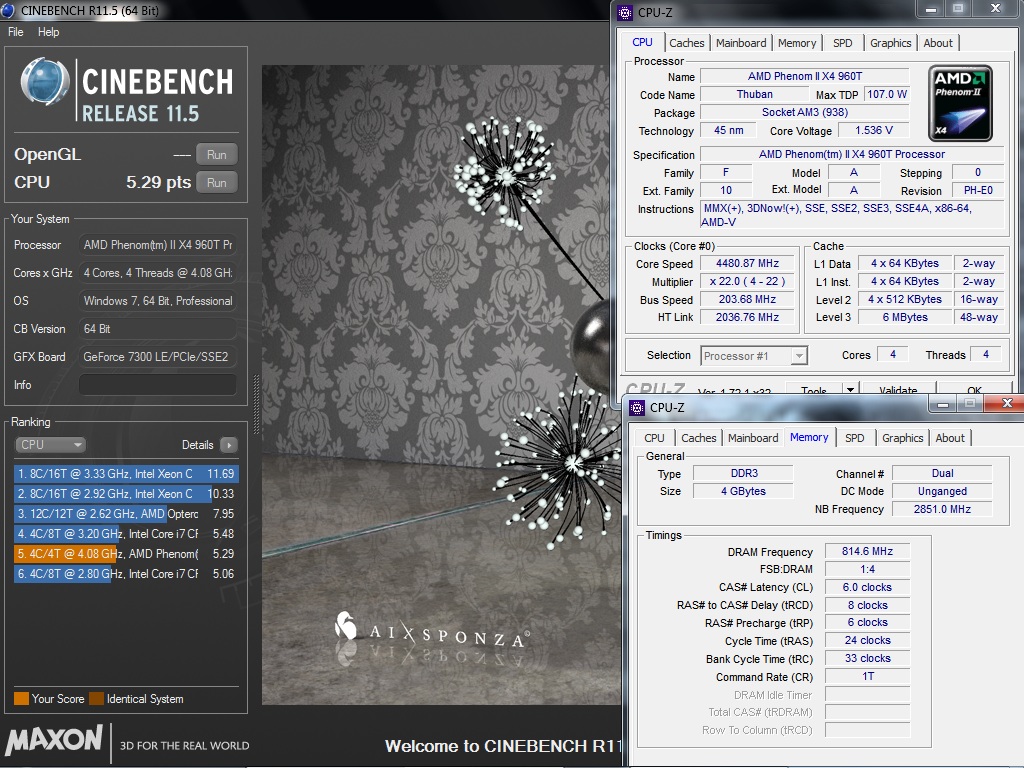1024x768 pixels.
Task: Click the orange Your Score legend swatch
Action: (21, 699)
